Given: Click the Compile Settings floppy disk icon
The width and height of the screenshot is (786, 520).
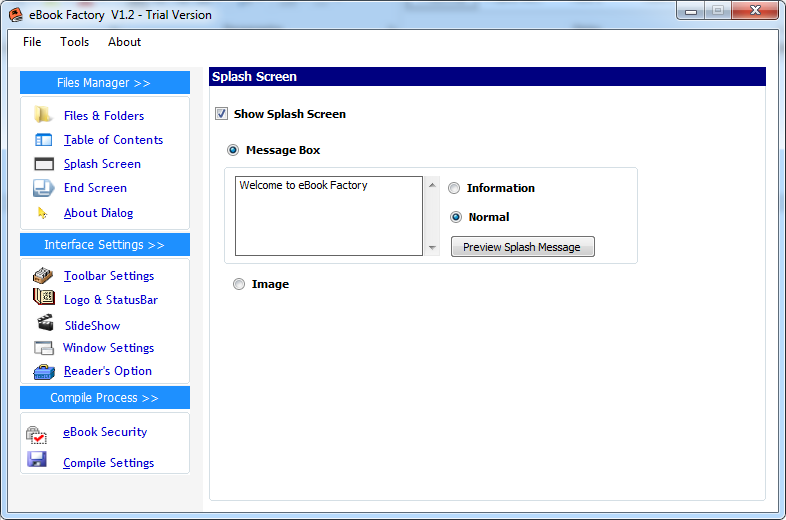Looking at the screenshot, I should (x=37, y=459).
